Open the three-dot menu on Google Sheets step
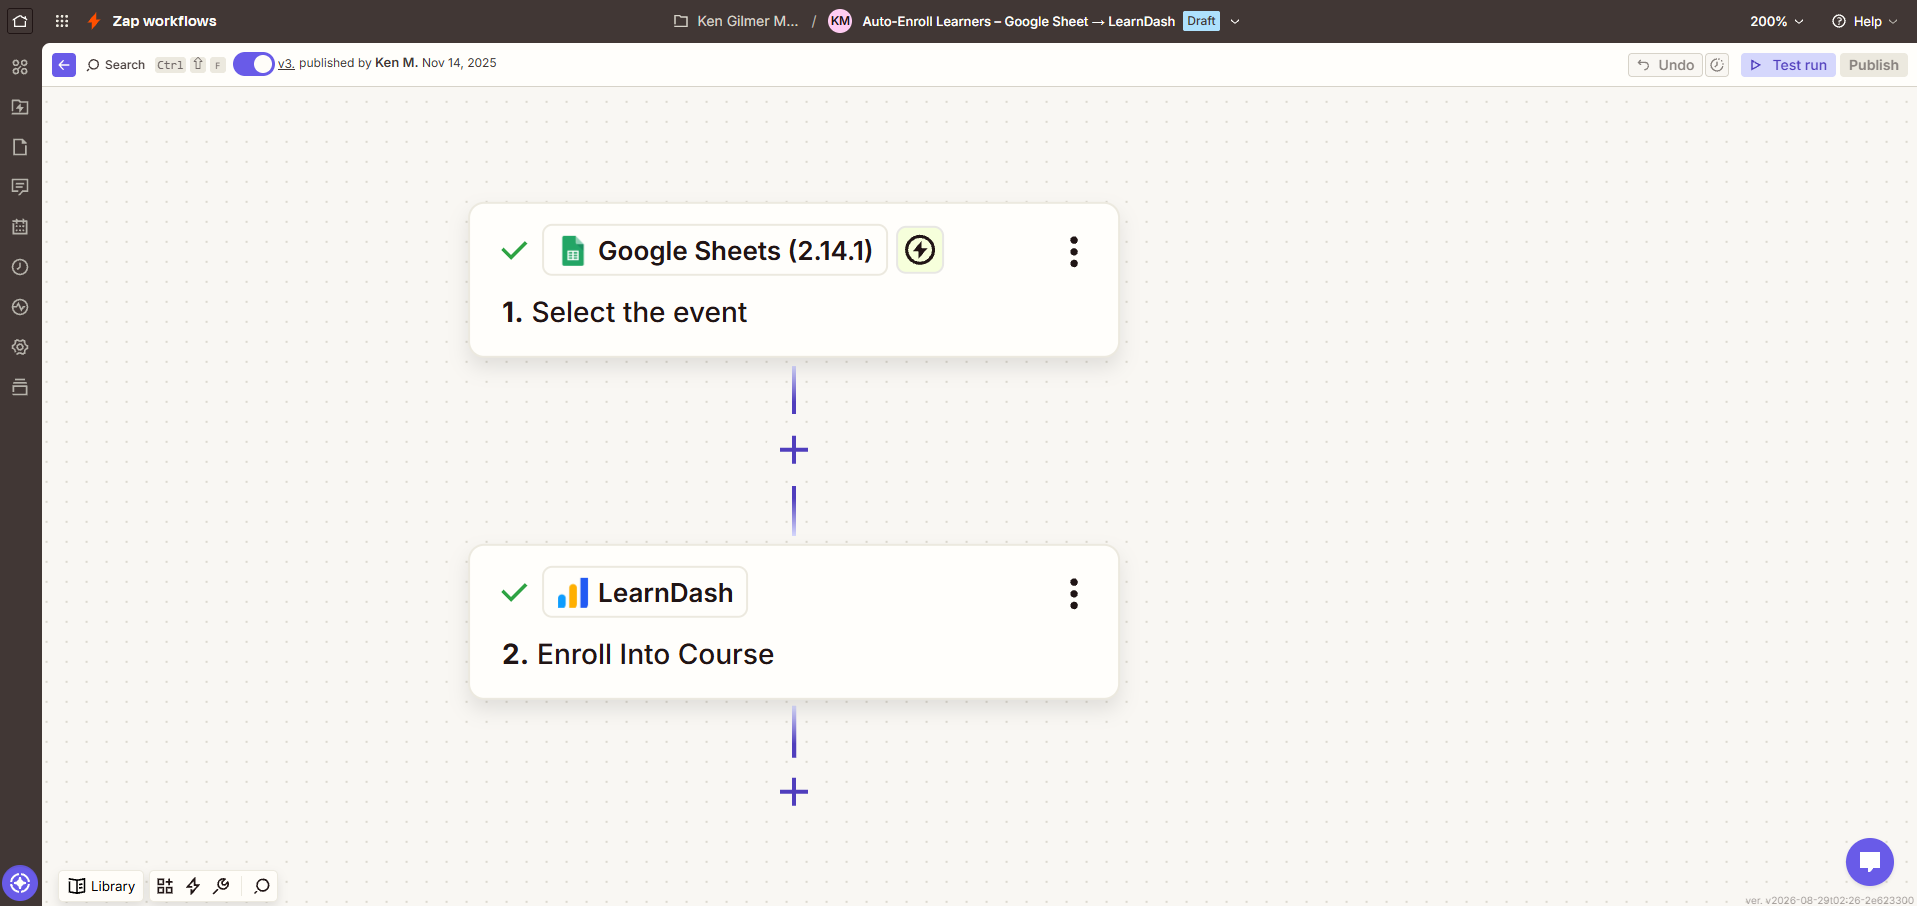This screenshot has width=1917, height=906. (x=1074, y=252)
